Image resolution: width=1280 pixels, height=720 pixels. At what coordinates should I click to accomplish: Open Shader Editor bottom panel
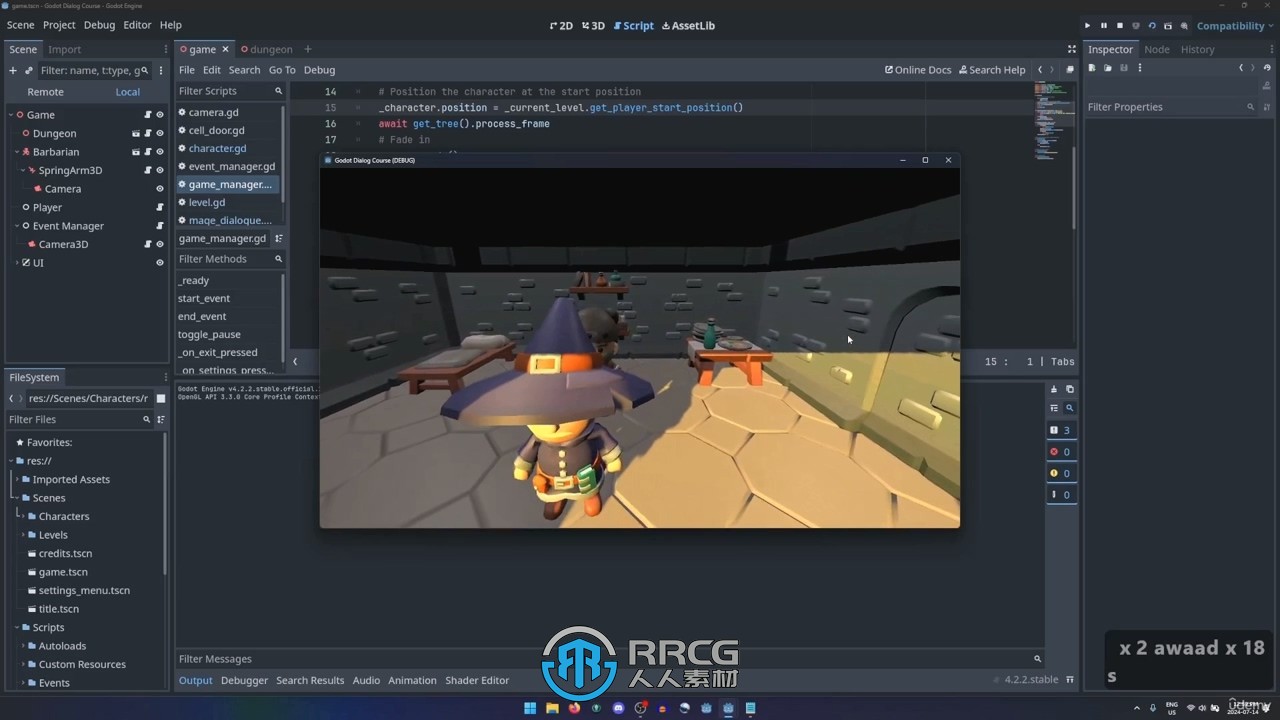[477, 680]
